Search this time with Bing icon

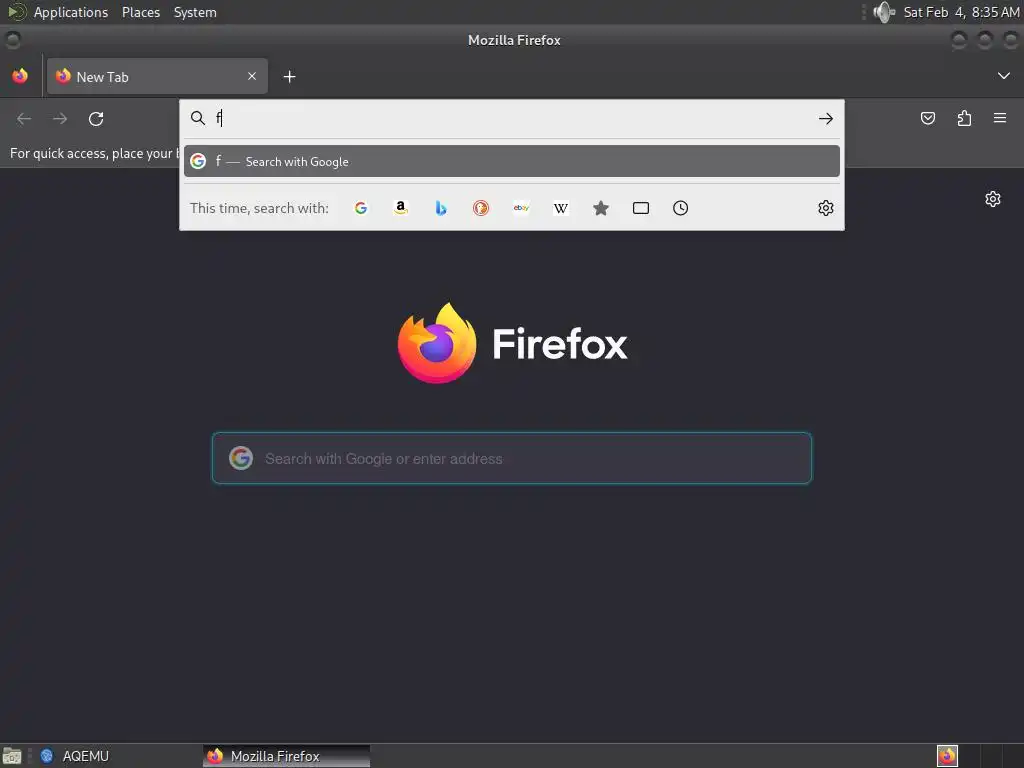[441, 208]
